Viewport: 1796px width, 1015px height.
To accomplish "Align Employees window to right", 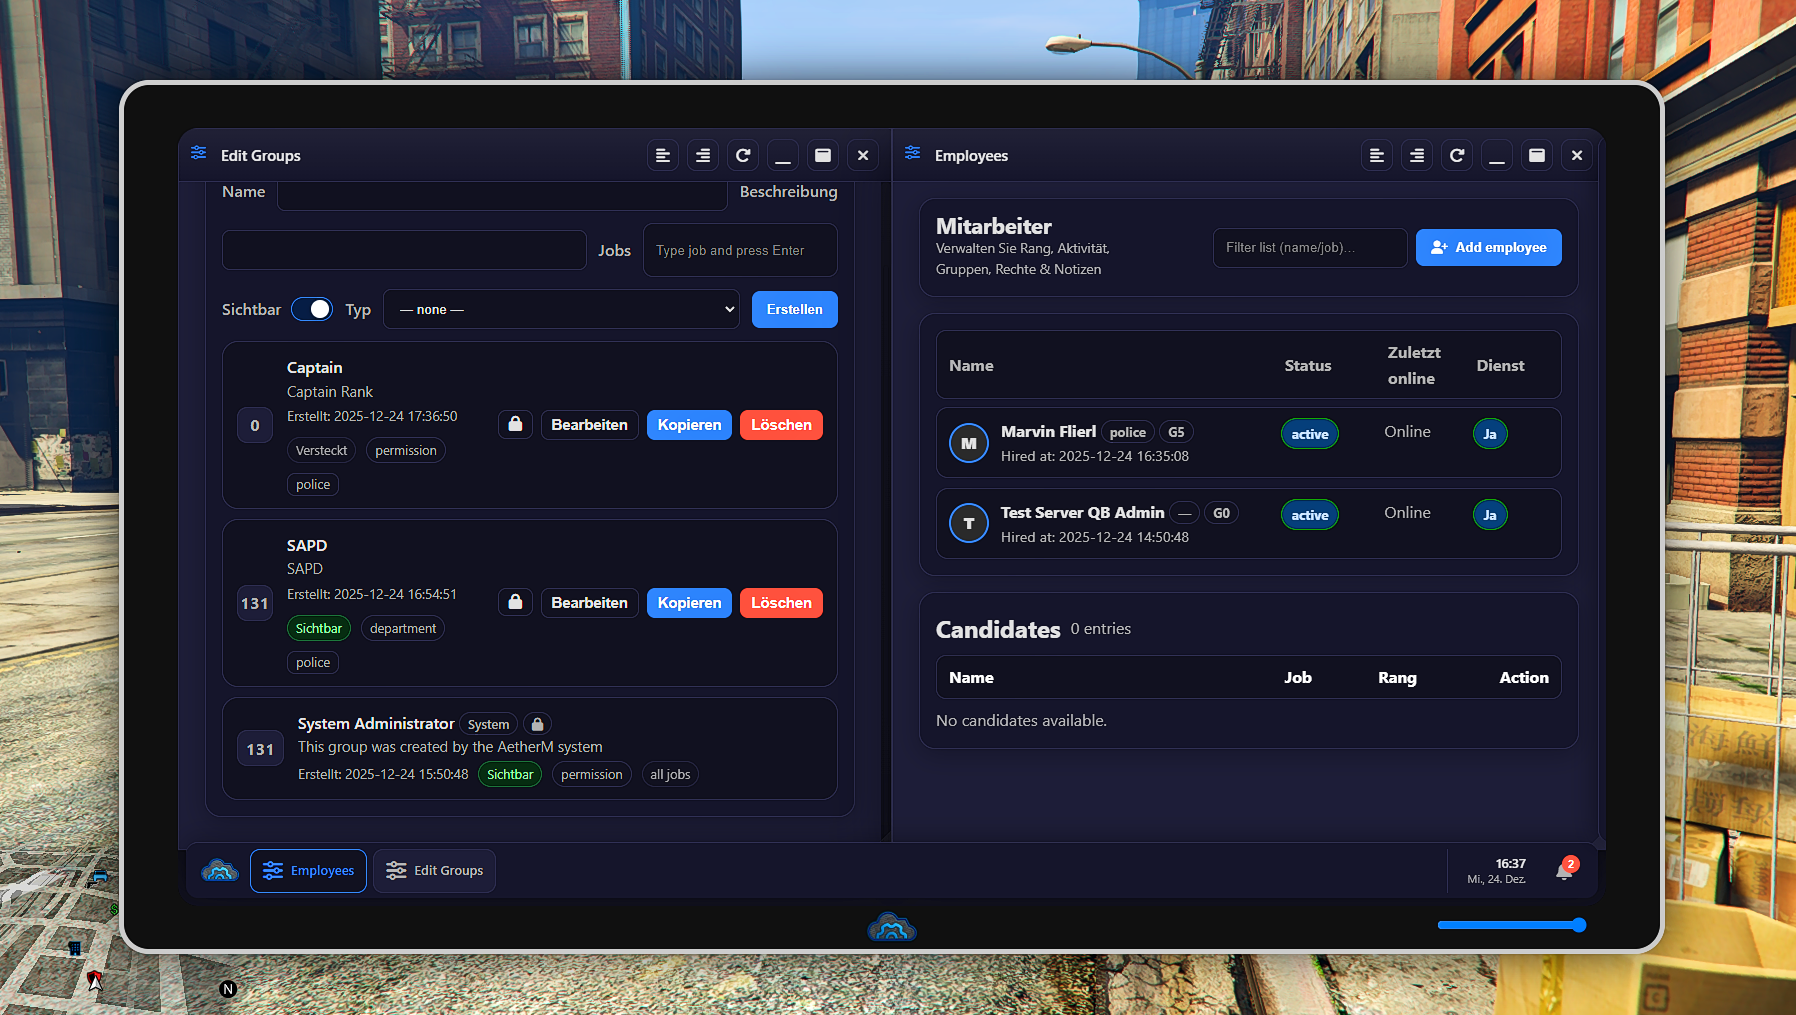I will [x=1417, y=156].
